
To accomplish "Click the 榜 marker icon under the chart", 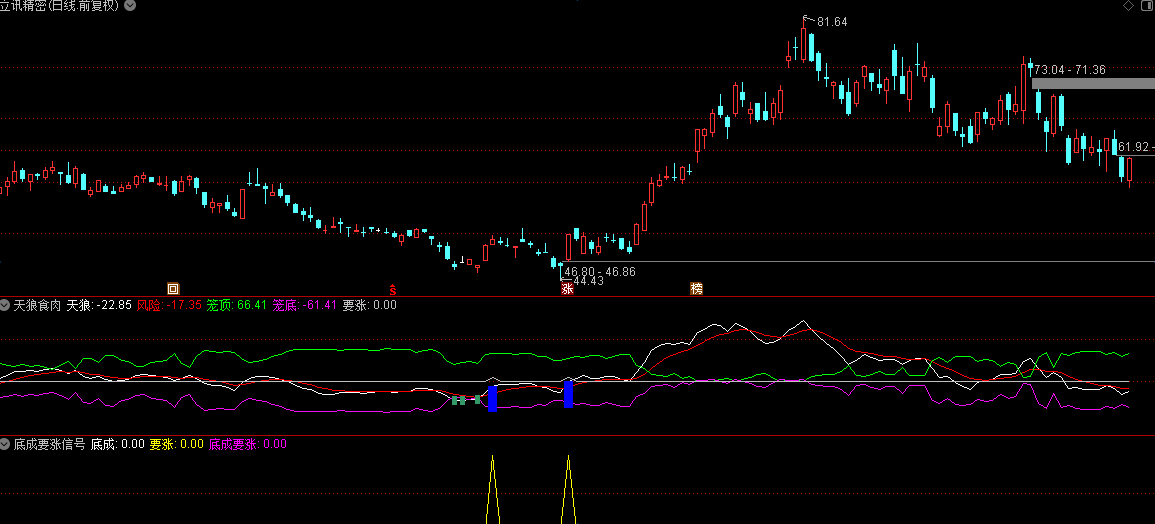I will click(x=696, y=289).
